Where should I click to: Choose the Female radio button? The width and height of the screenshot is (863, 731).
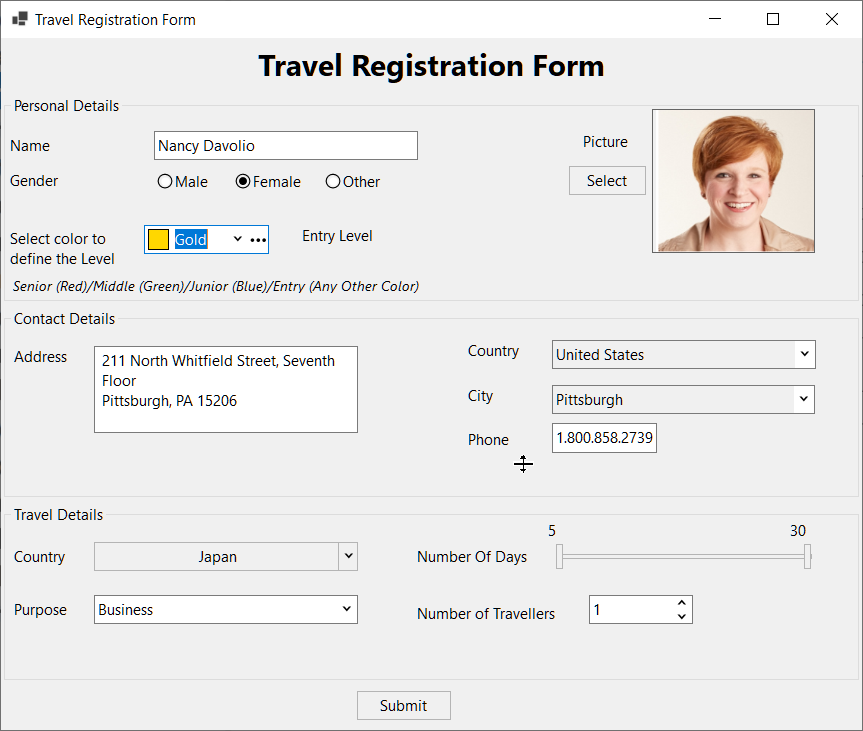pyautogui.click(x=243, y=182)
